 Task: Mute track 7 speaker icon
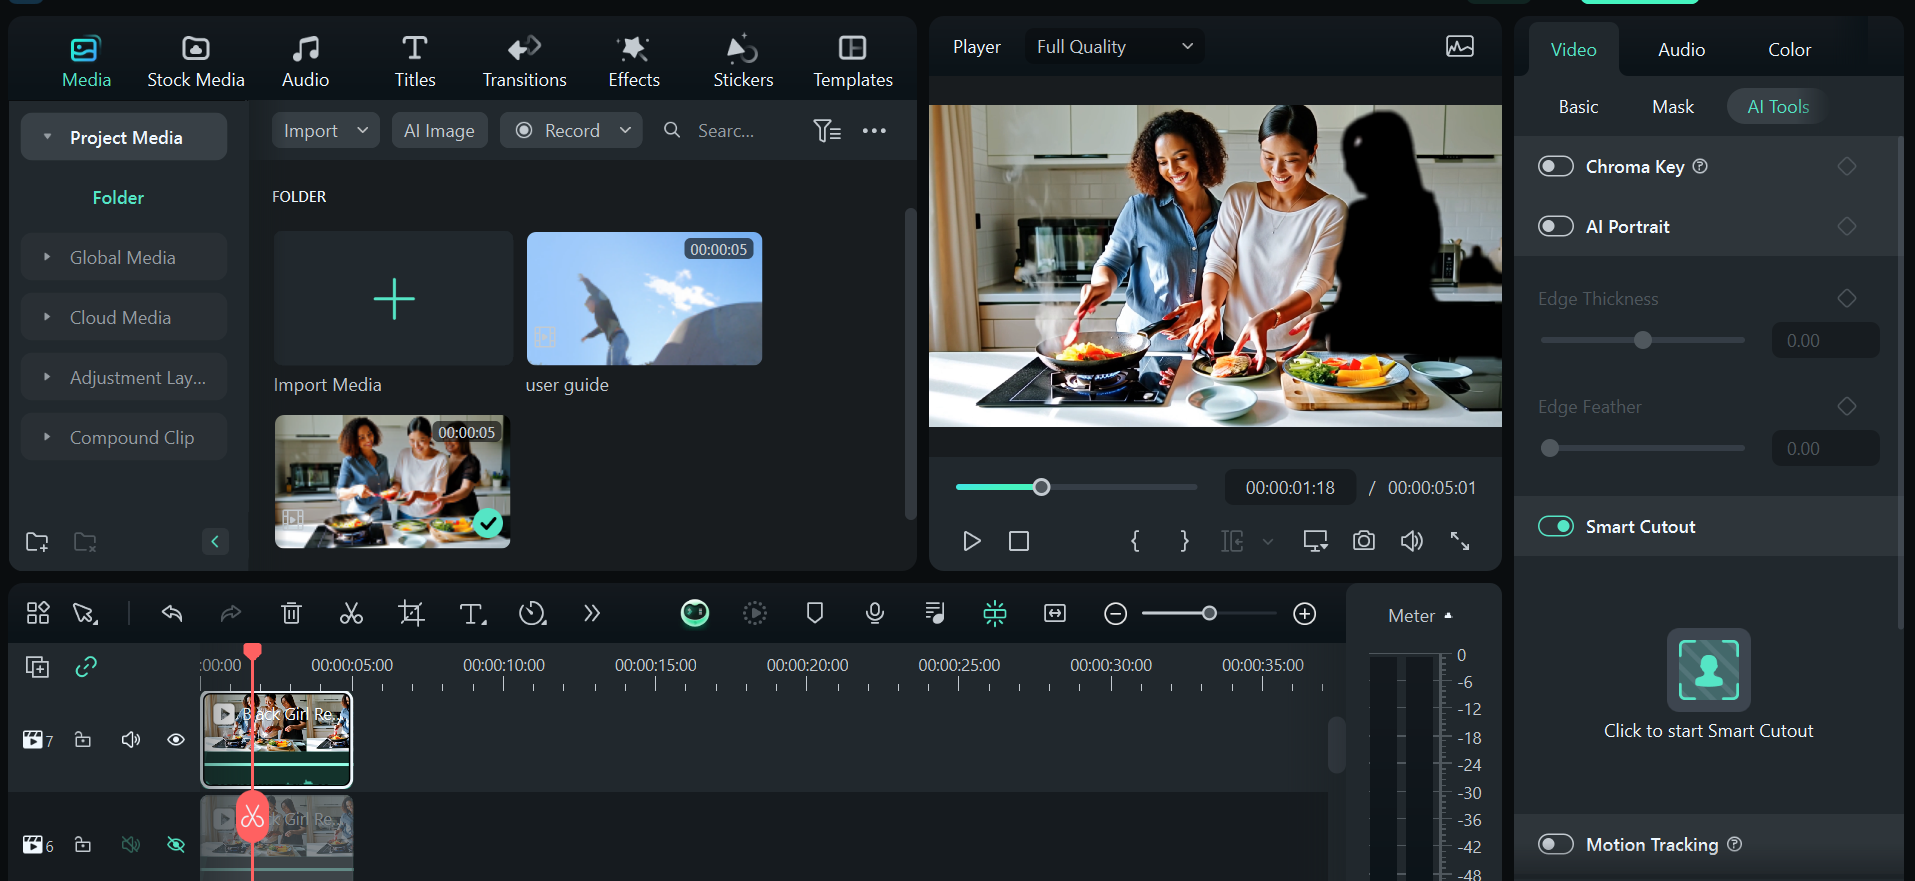pos(131,740)
